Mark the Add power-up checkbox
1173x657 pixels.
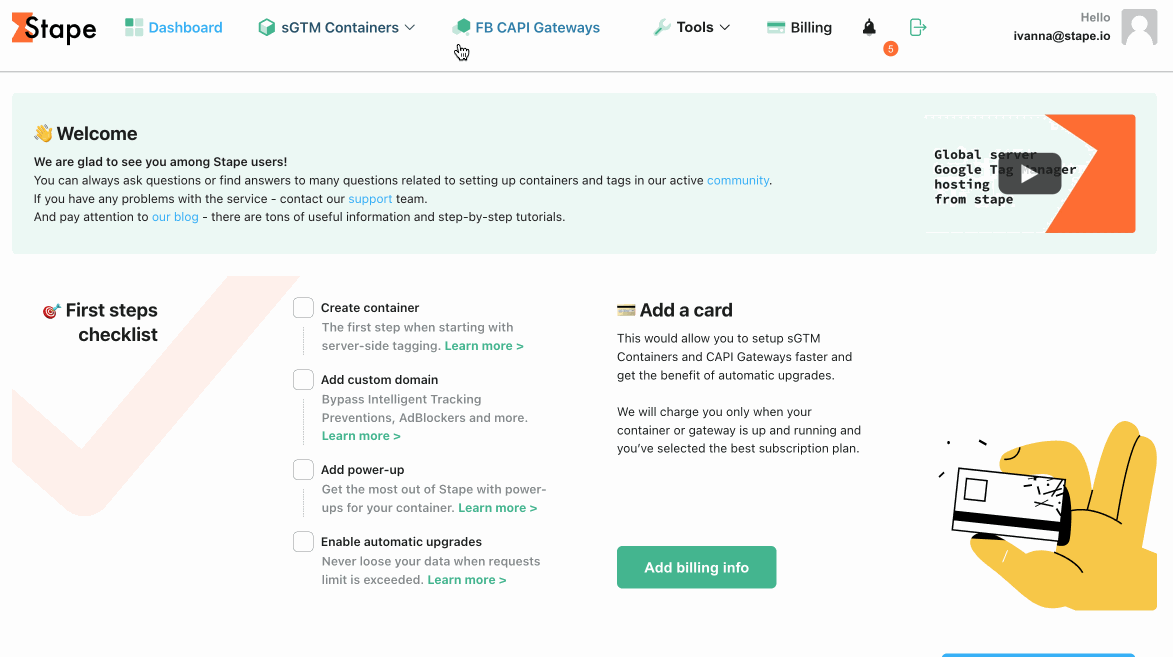[303, 469]
